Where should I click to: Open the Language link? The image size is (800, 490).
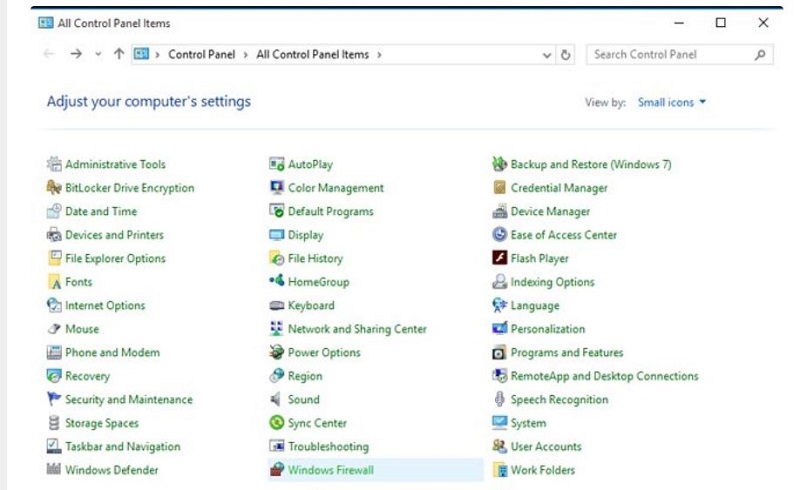click(535, 305)
